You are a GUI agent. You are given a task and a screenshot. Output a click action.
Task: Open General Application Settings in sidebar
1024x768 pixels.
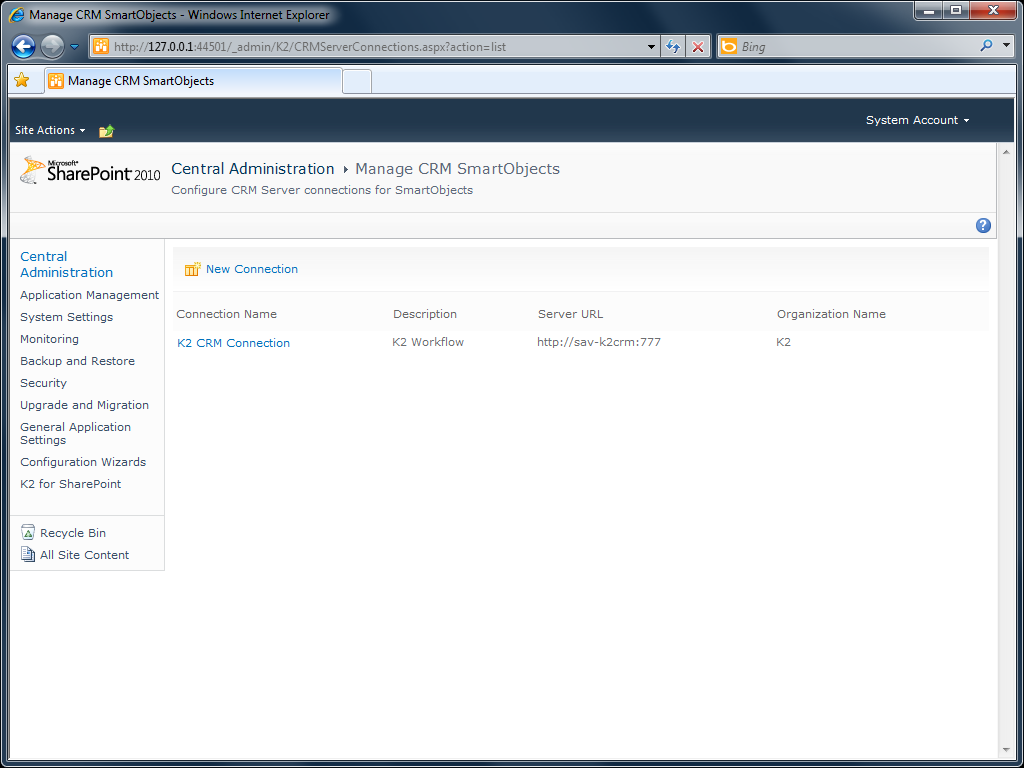76,434
